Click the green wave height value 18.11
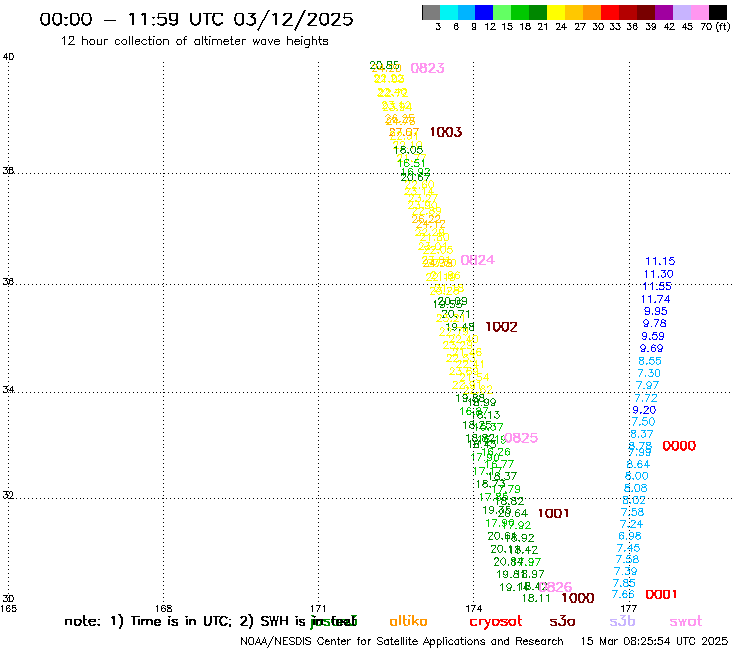 [536, 598]
